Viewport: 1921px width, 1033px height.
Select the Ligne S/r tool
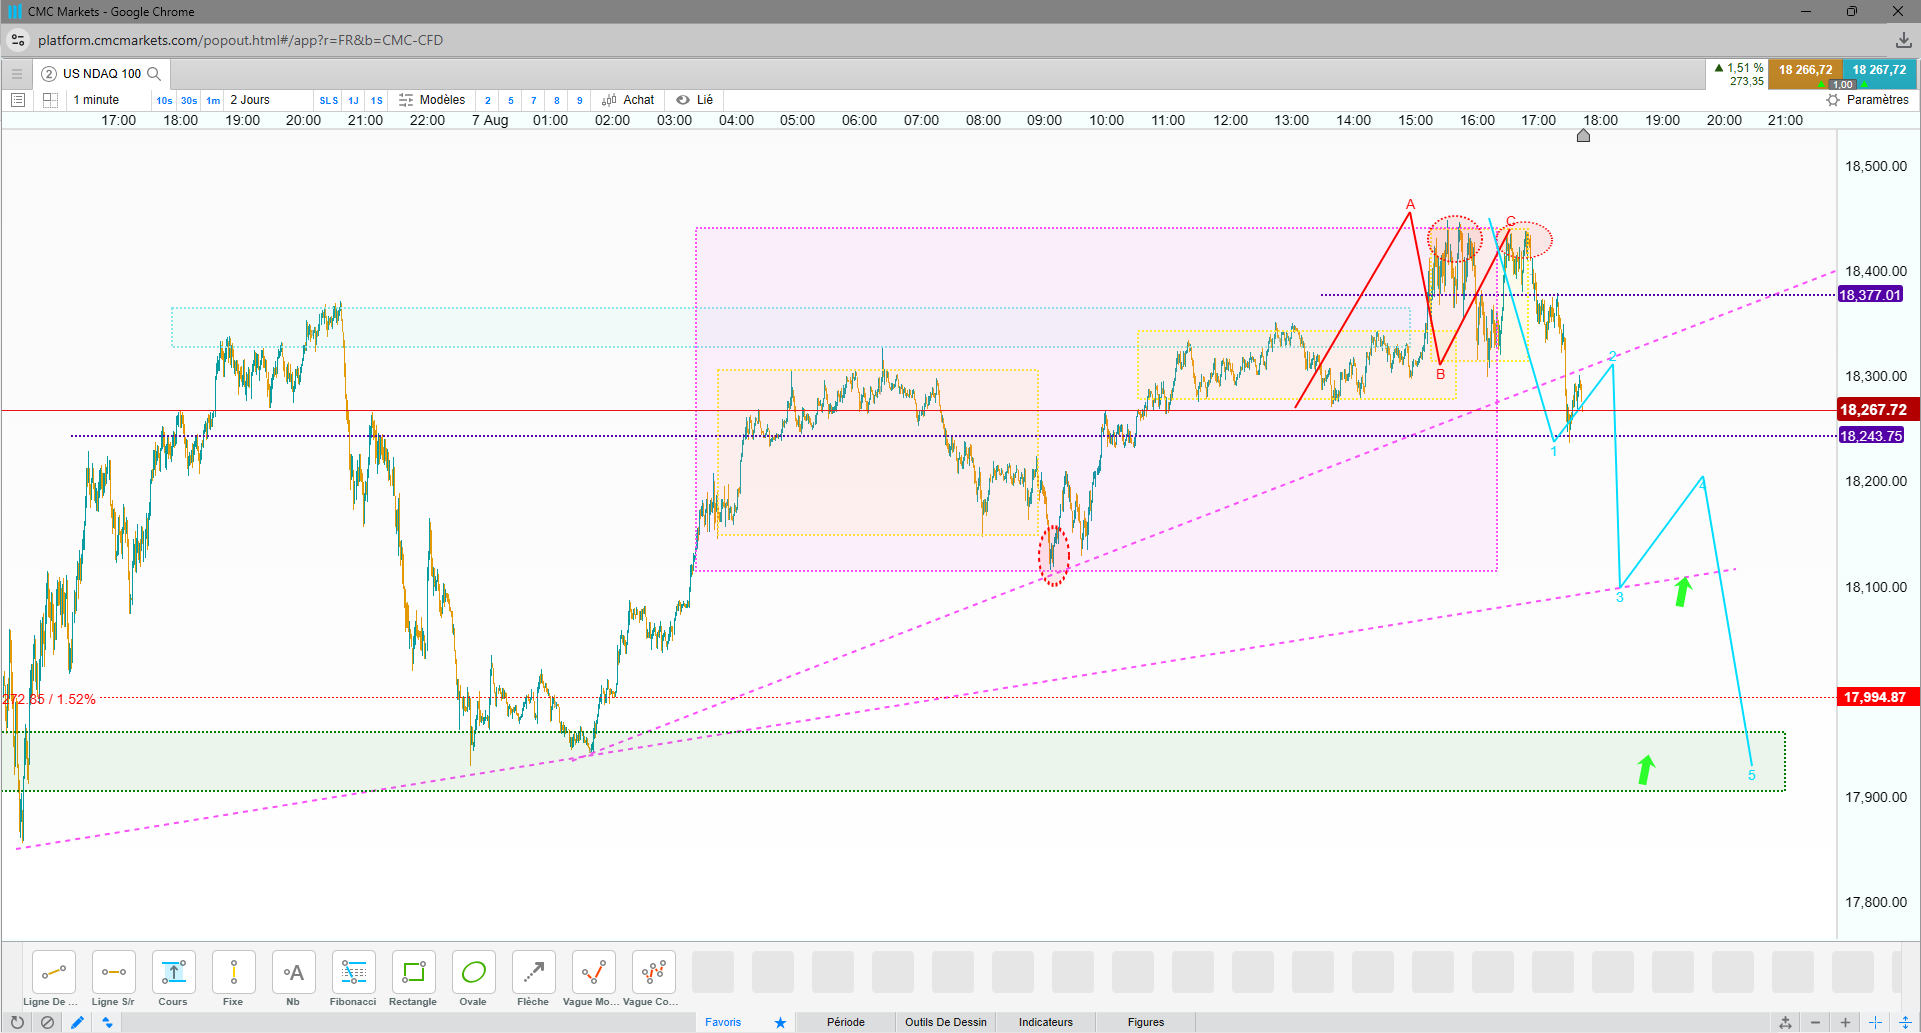pyautogui.click(x=113, y=978)
